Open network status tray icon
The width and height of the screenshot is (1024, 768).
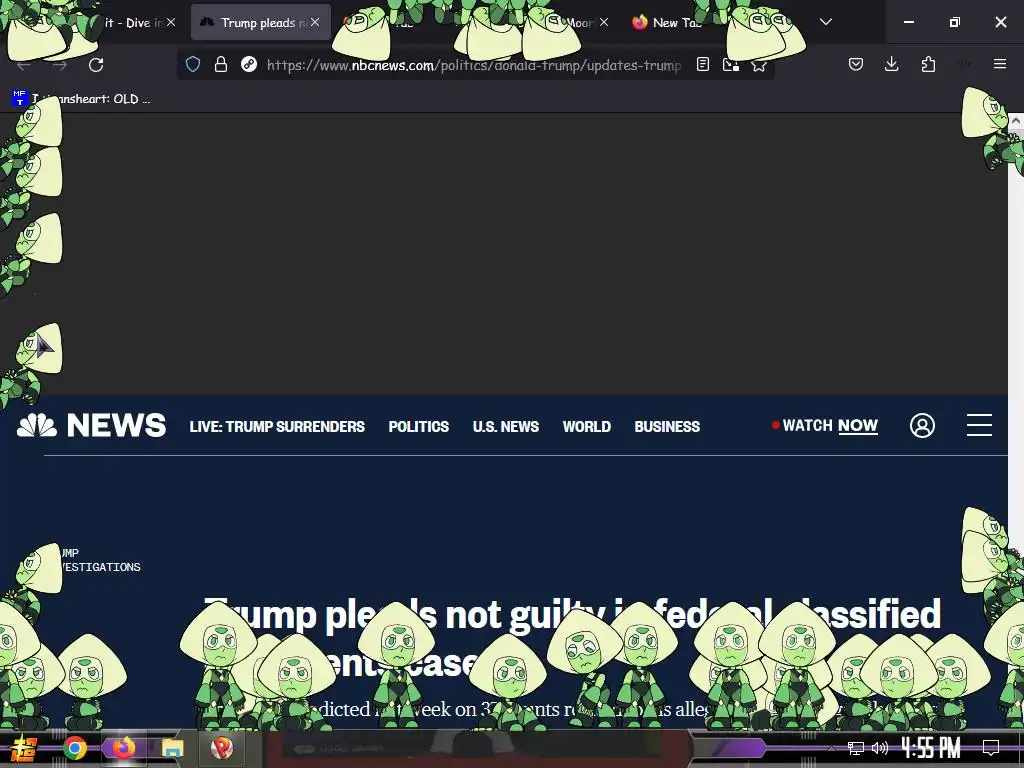point(856,748)
